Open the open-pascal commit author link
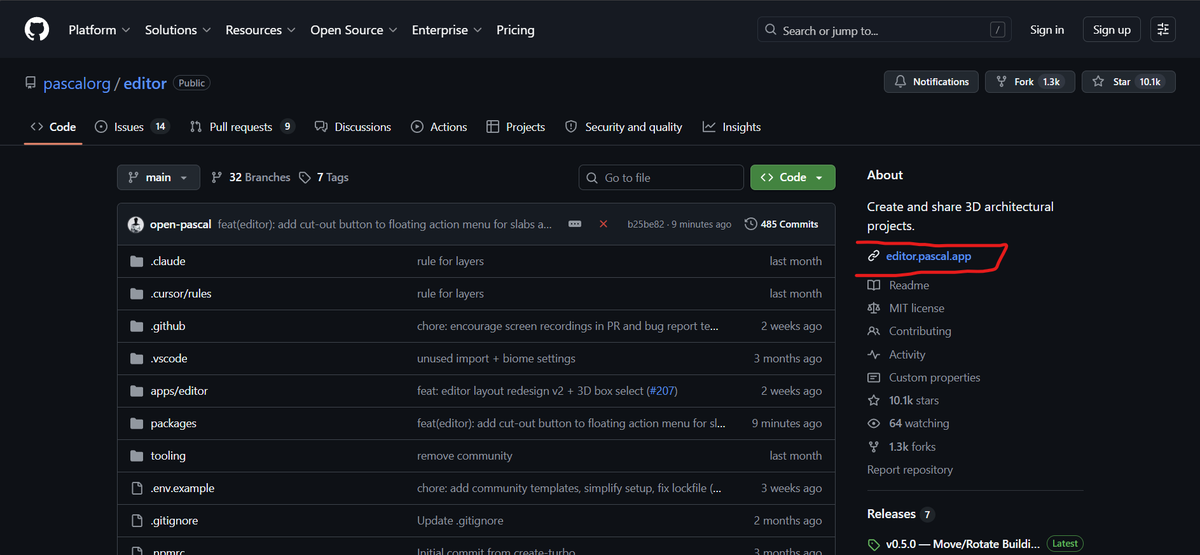Image resolution: width=1200 pixels, height=555 pixels. coord(180,224)
